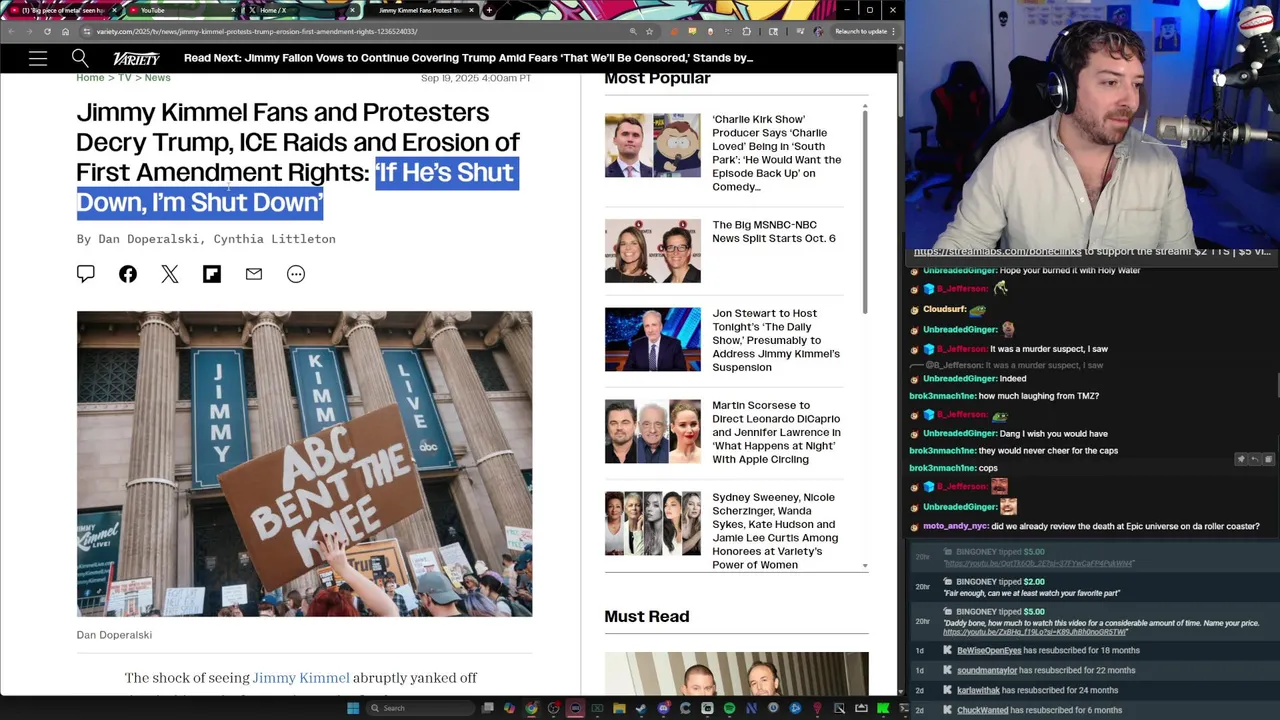Open browser profile avatar

coord(818,31)
